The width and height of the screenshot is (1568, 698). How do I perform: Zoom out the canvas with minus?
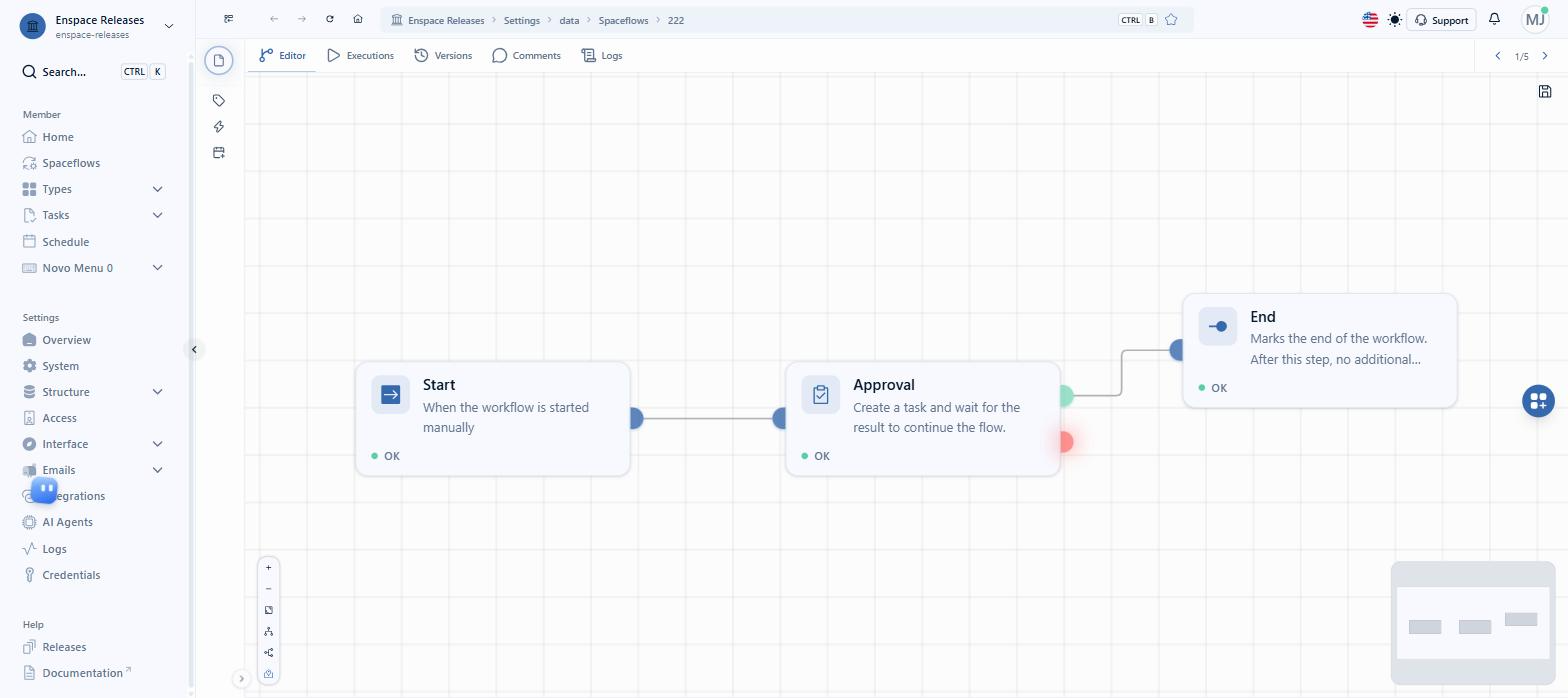[x=268, y=589]
